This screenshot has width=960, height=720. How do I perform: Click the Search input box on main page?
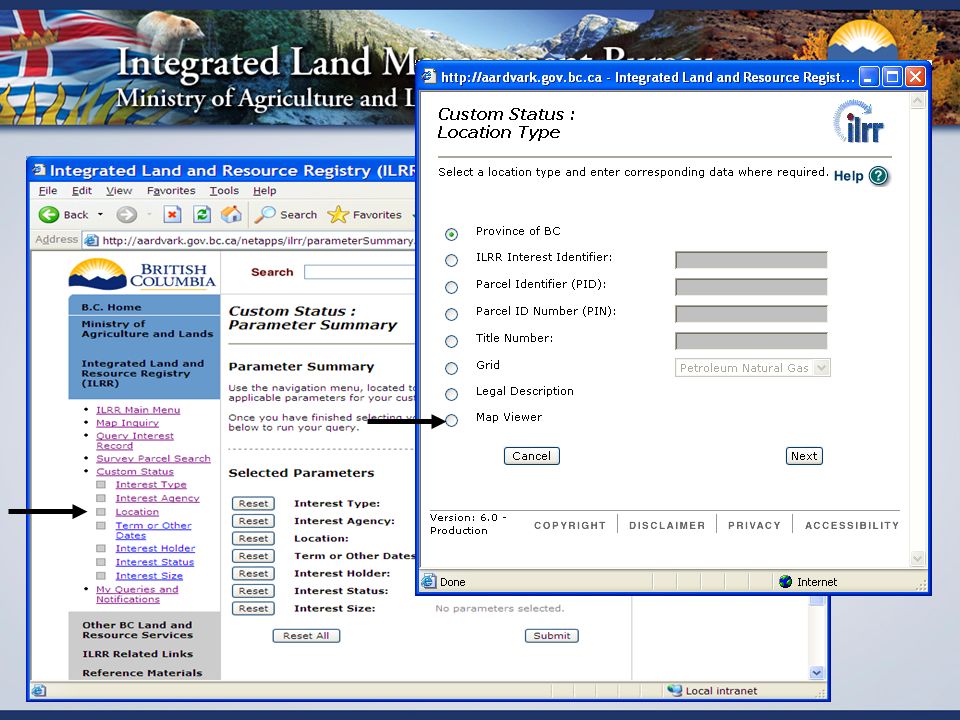359,272
